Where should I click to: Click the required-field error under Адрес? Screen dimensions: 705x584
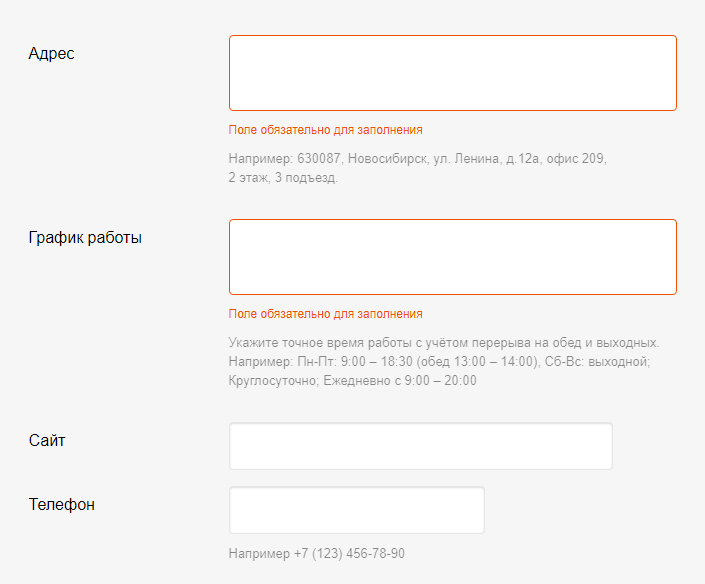[325, 130]
